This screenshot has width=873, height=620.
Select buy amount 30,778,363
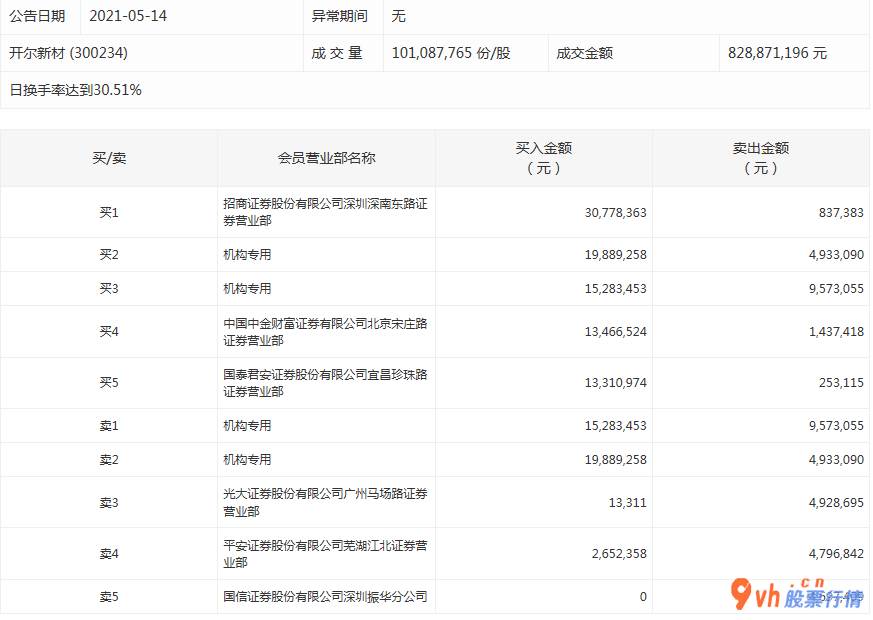[615, 213]
